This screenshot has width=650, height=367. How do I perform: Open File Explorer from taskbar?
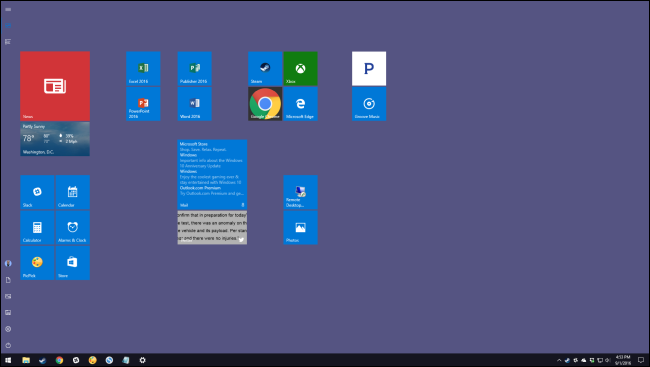tap(26, 360)
